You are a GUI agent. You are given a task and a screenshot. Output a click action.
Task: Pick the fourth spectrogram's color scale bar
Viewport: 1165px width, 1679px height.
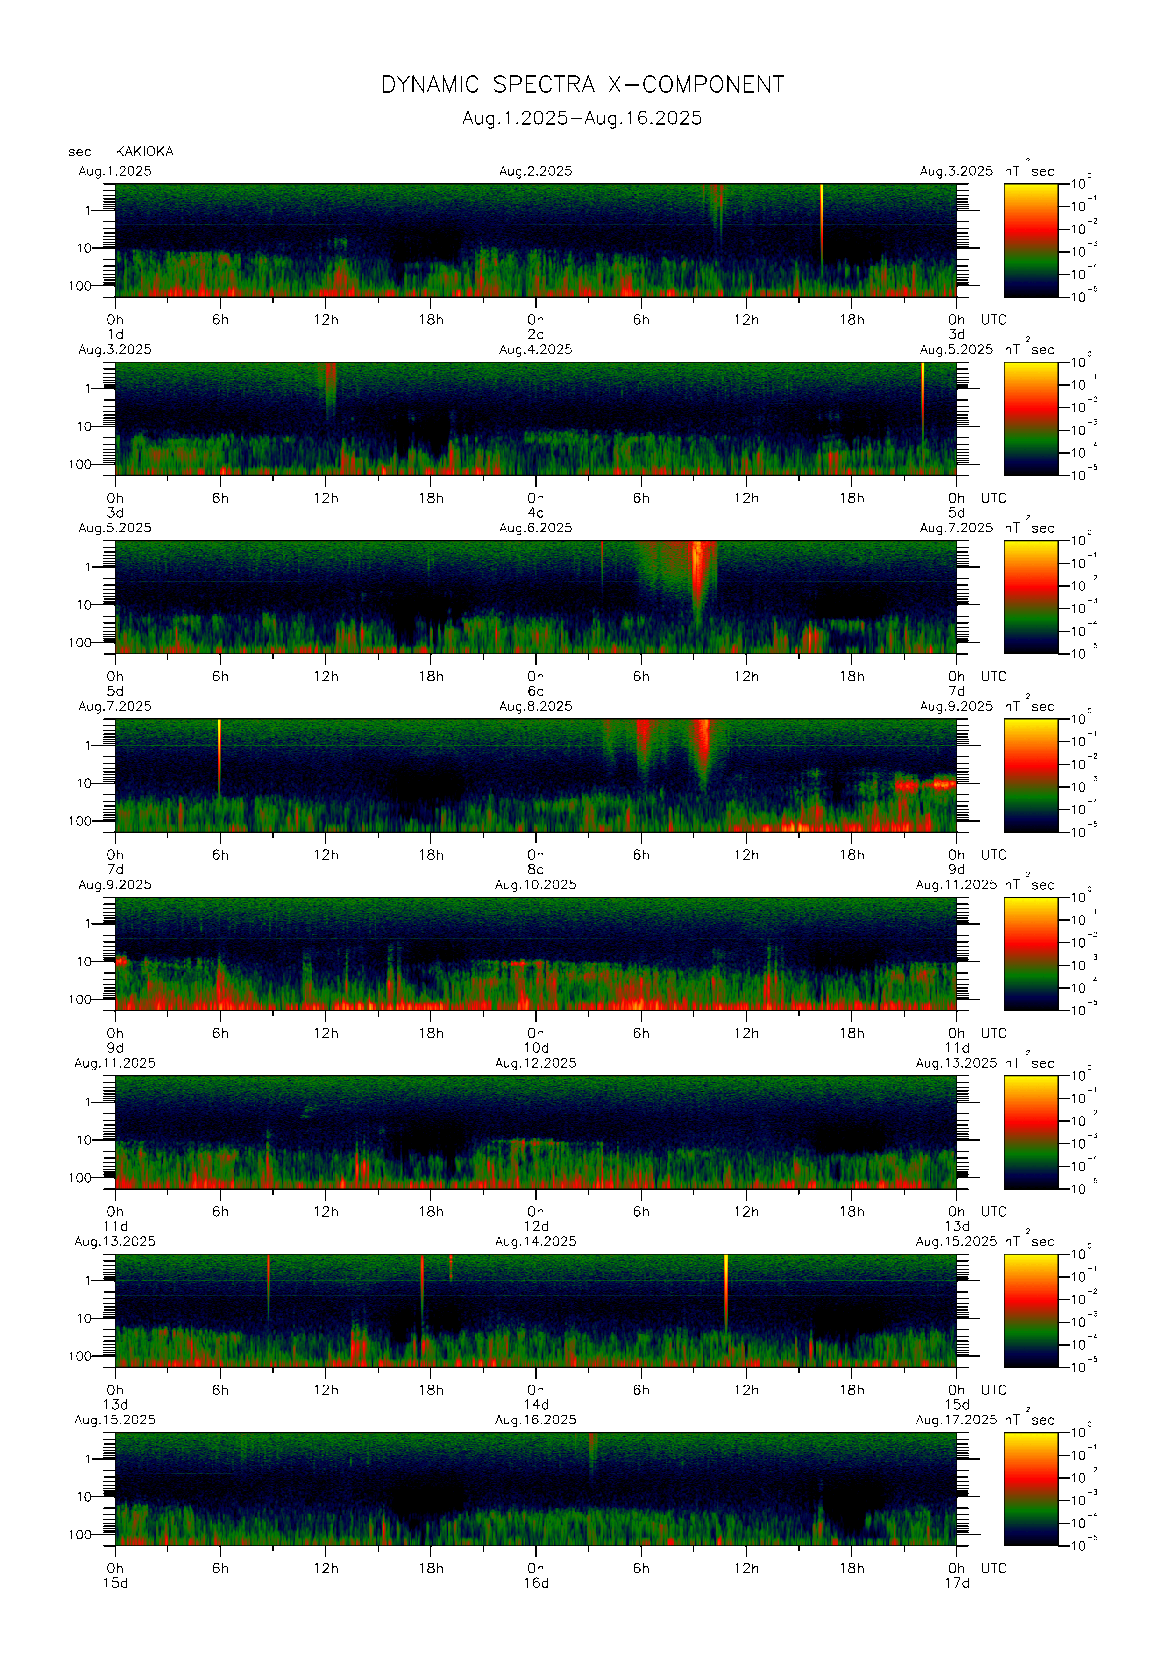click(x=1030, y=775)
